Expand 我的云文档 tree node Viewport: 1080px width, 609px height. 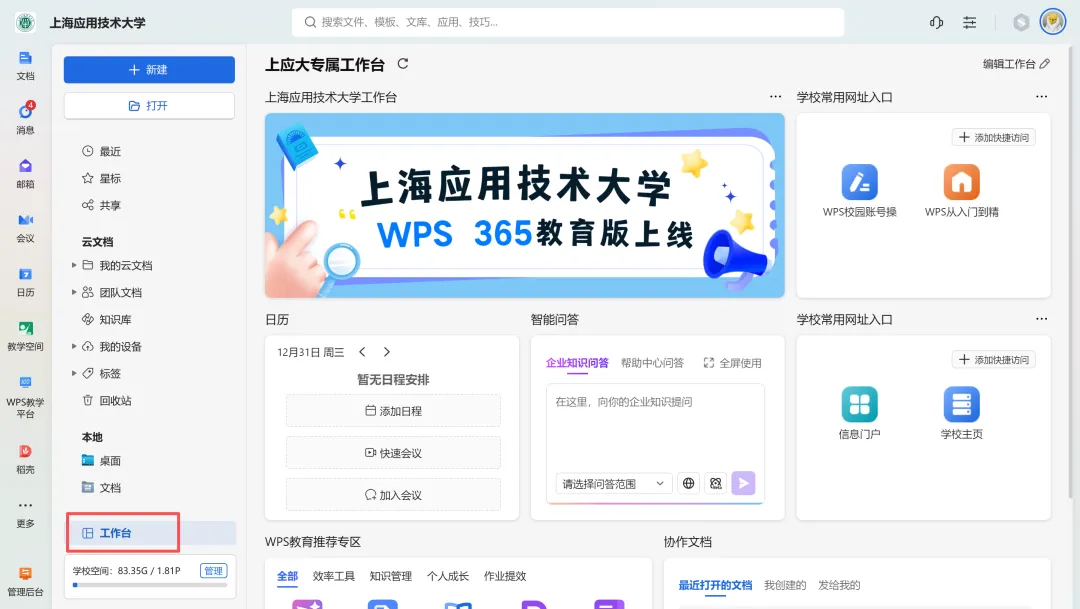point(74,265)
